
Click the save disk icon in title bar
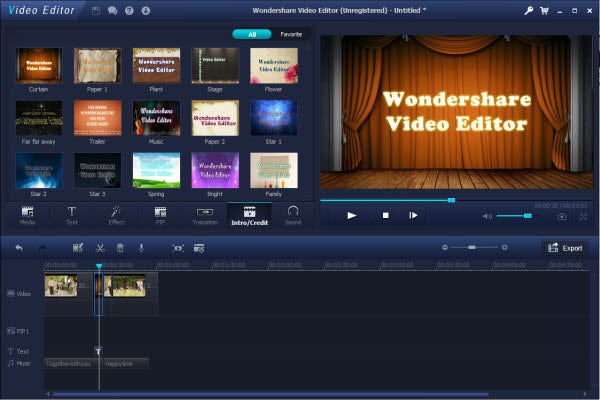[x=95, y=10]
